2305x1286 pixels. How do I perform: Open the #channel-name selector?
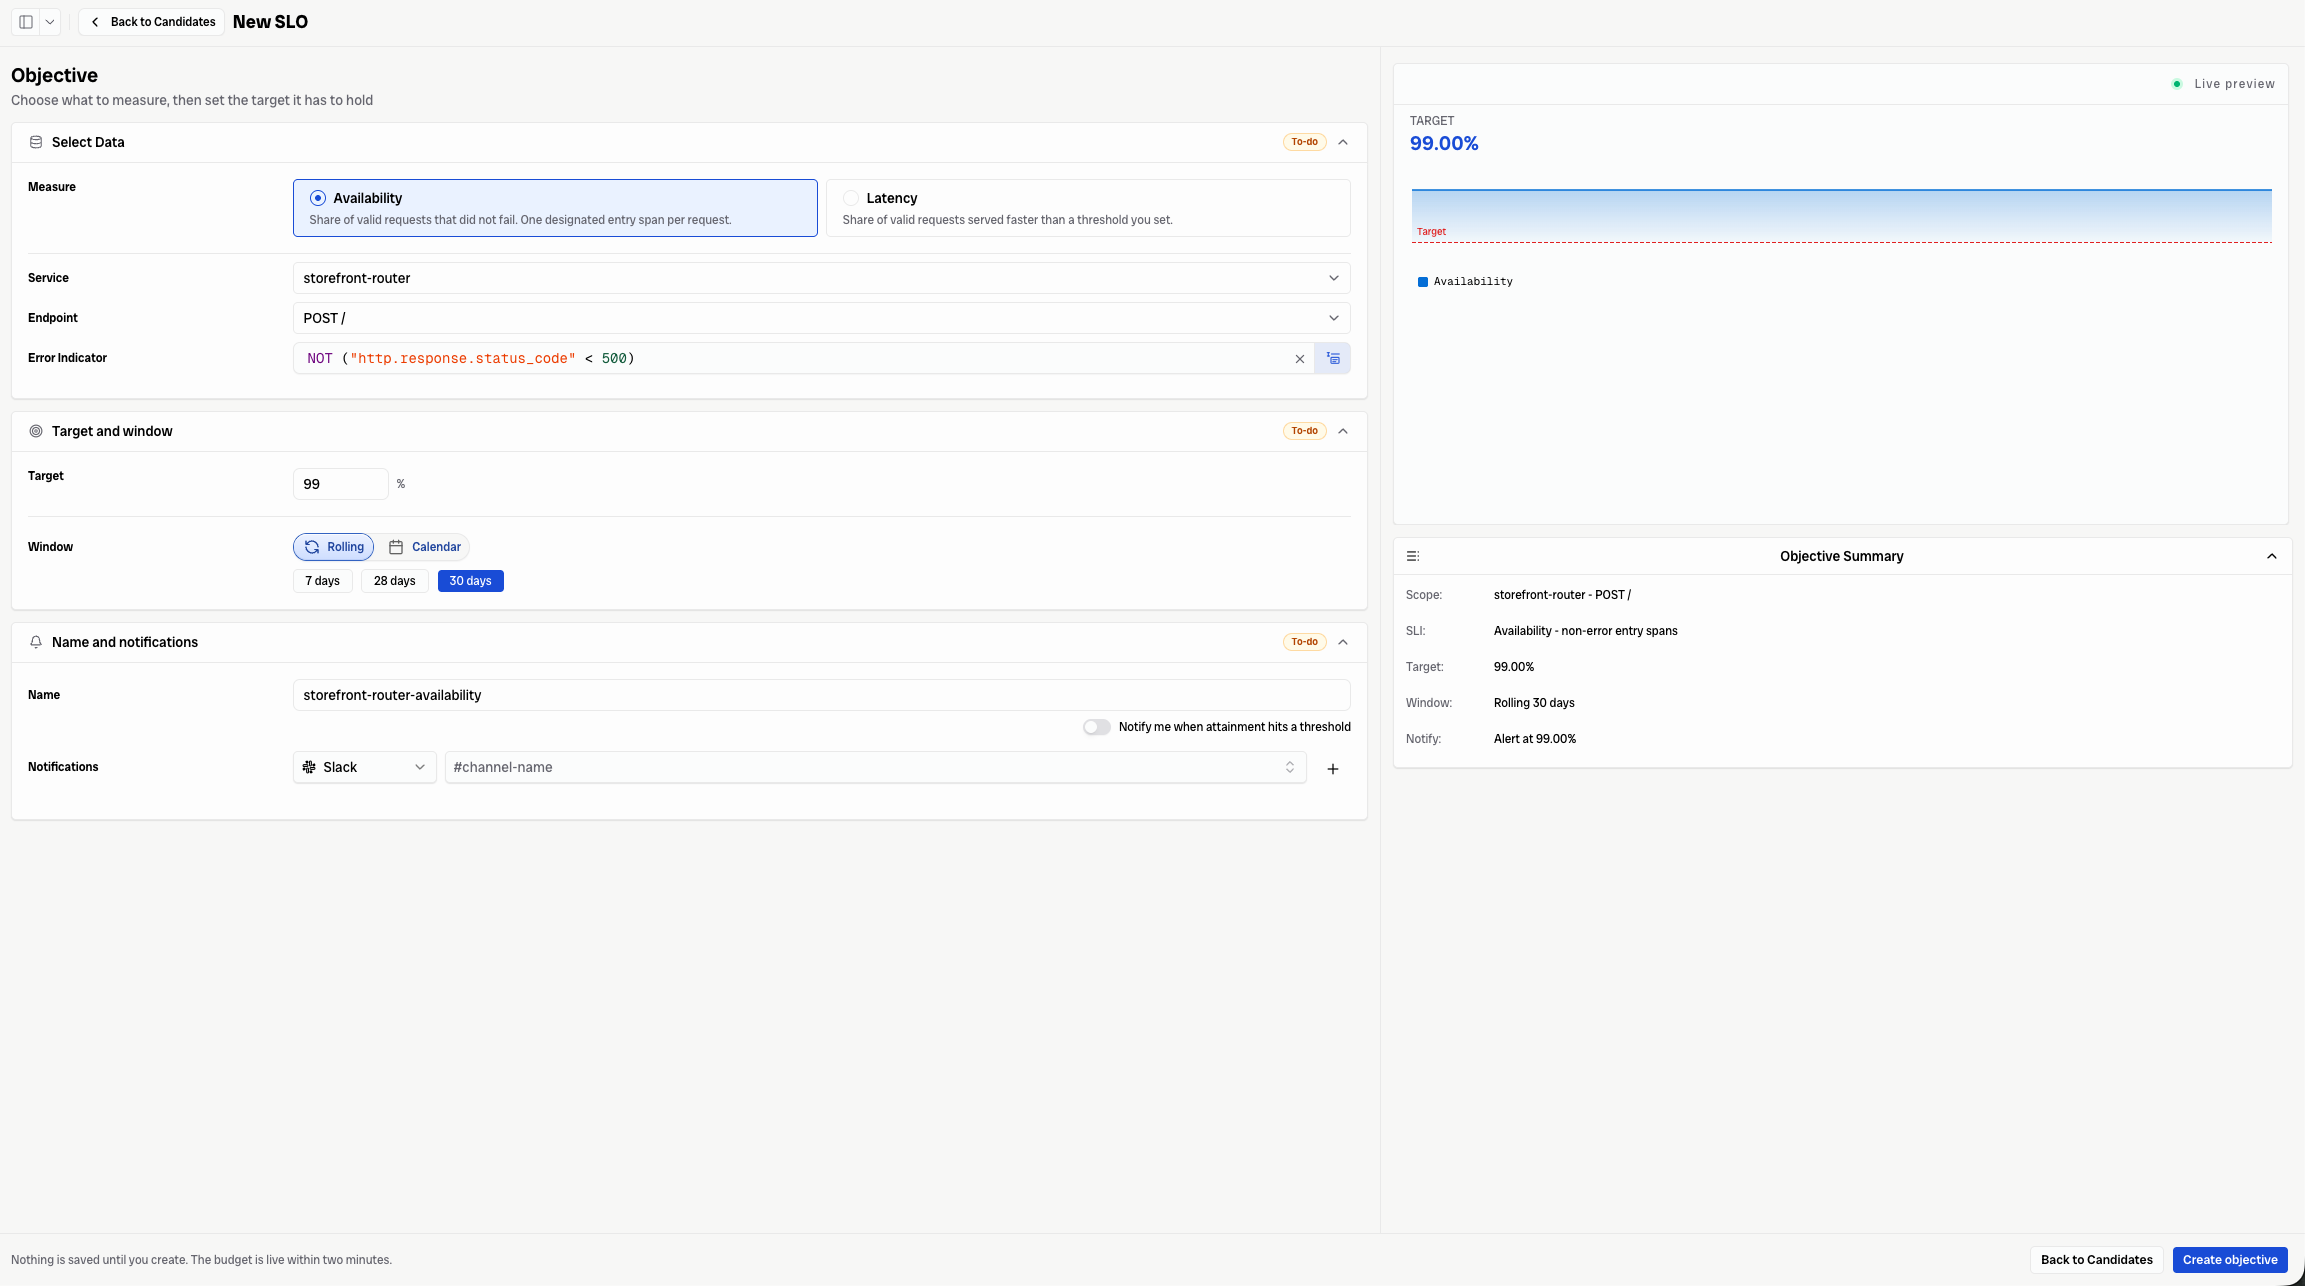pos(875,767)
